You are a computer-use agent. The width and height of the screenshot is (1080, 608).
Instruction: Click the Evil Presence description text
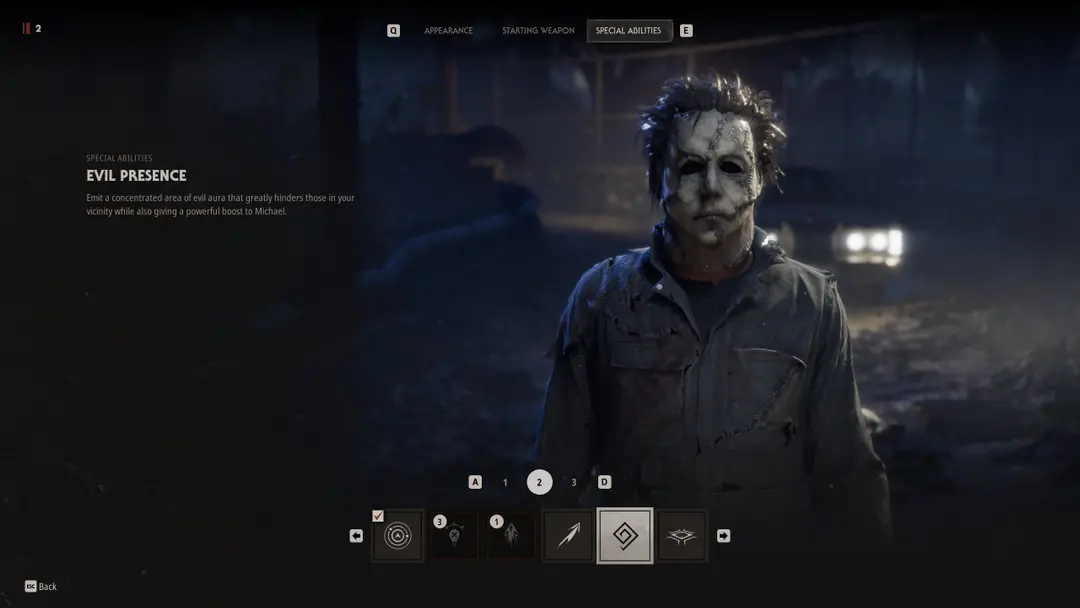220,205
